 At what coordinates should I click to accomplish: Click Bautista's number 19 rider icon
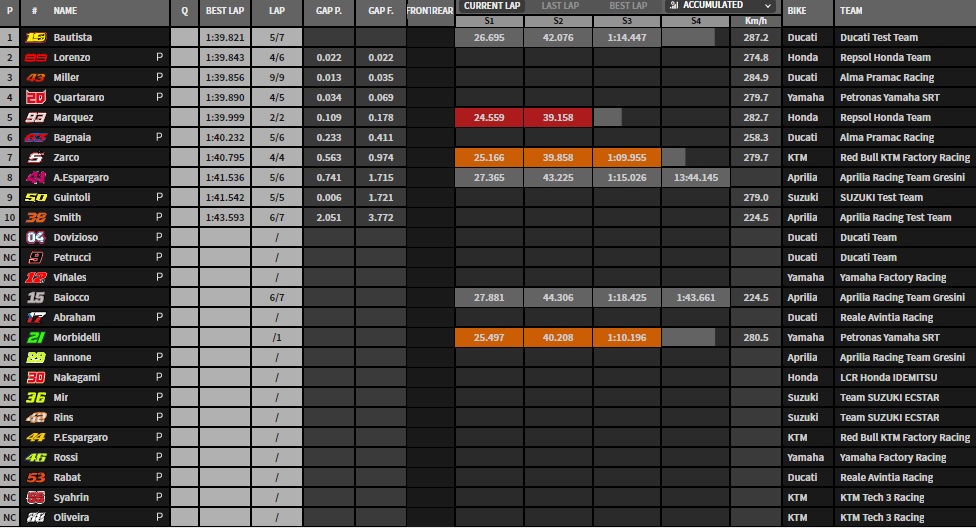click(x=35, y=37)
